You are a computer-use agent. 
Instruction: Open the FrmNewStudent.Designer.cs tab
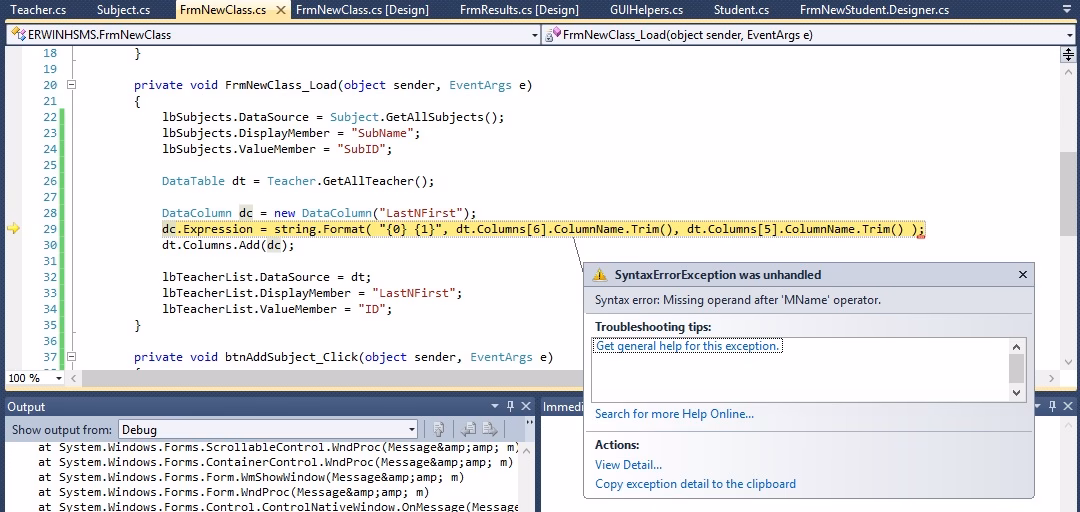coord(874,10)
